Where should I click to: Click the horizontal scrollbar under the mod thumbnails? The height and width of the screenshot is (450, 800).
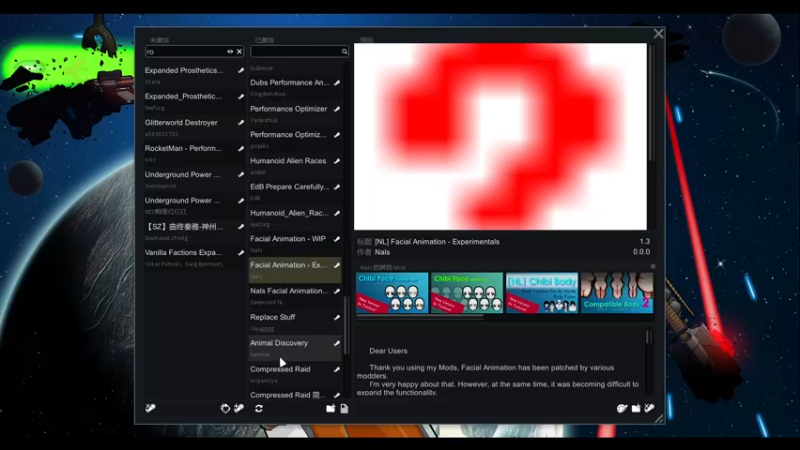click(420, 317)
